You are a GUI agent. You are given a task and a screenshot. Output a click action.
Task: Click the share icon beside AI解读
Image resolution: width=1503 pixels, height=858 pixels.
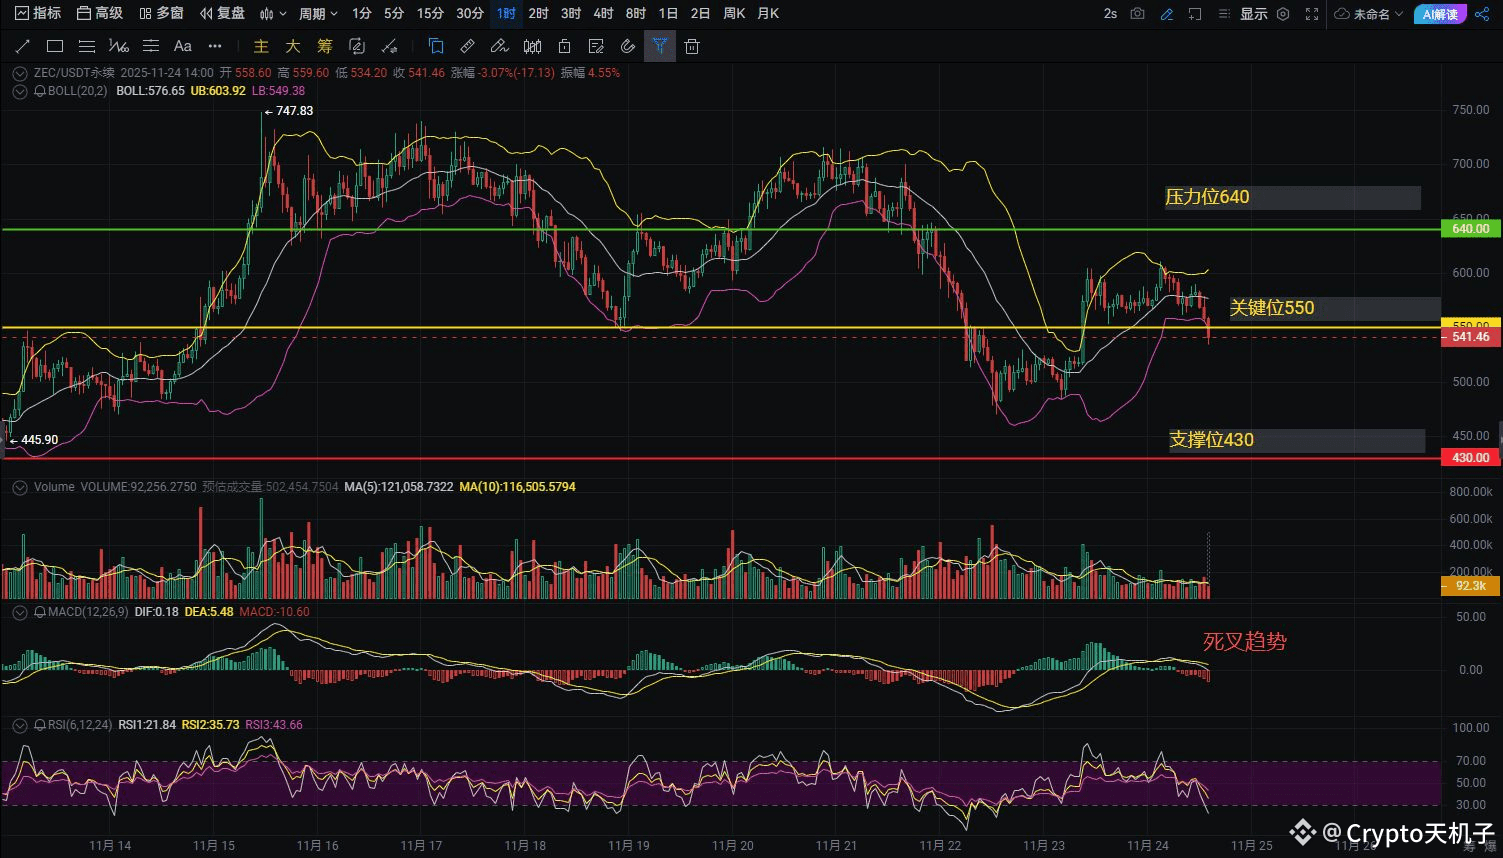(1482, 14)
